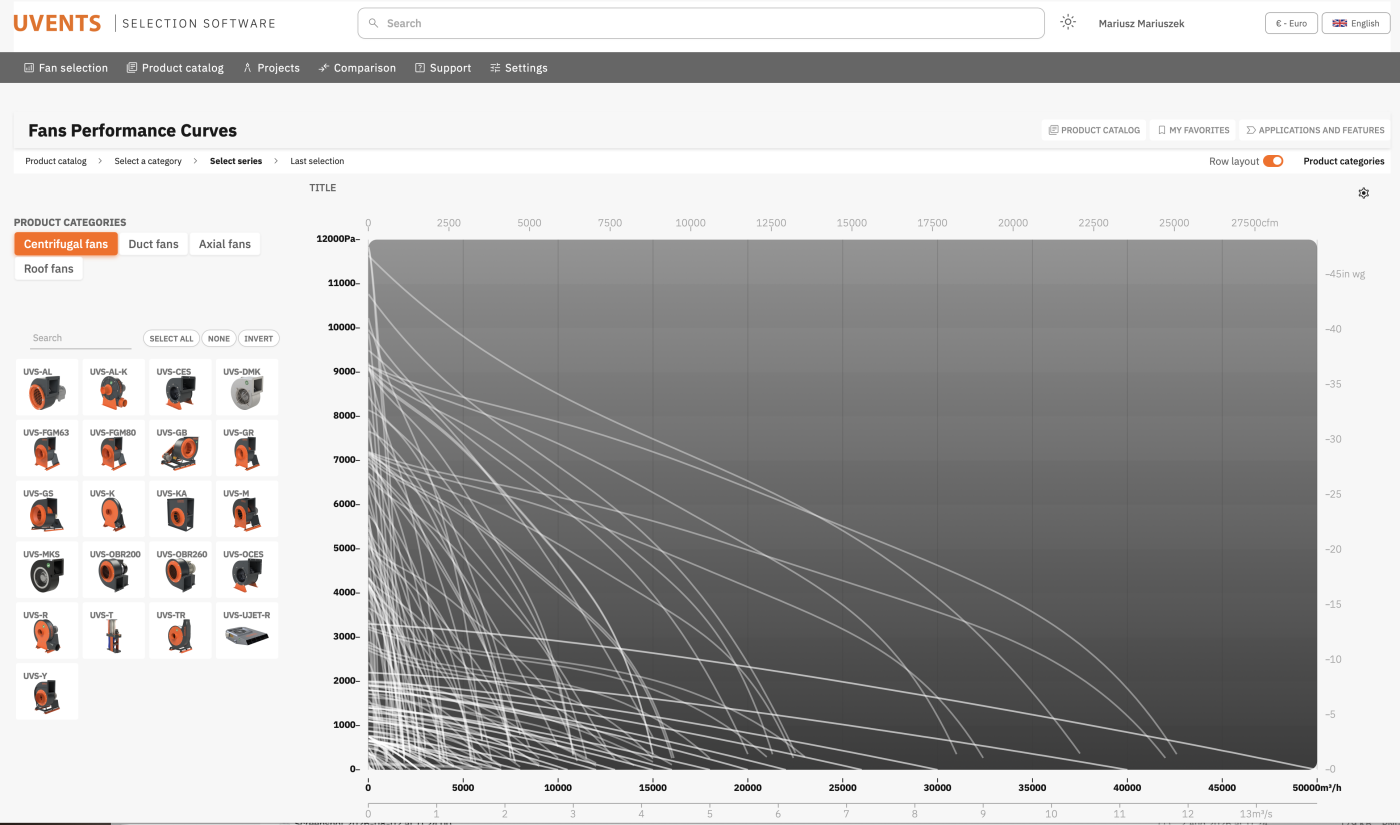Select the UVS-T fan series
This screenshot has height=825, width=1400.
click(113, 631)
